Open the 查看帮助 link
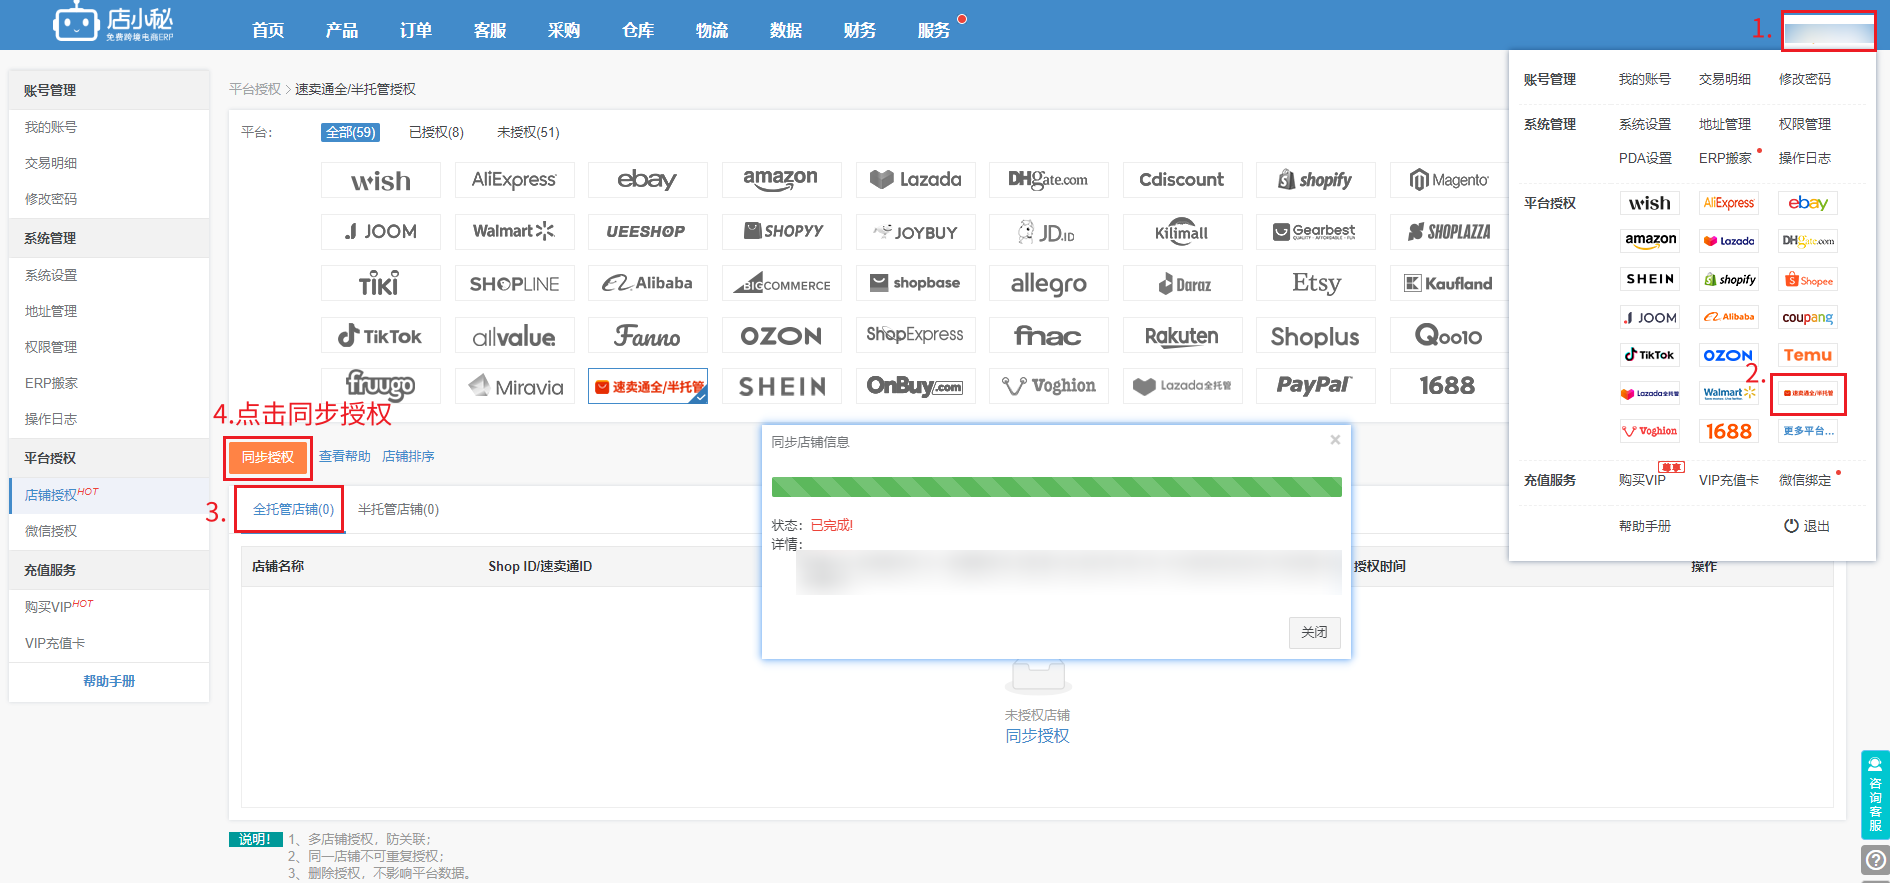 344,456
